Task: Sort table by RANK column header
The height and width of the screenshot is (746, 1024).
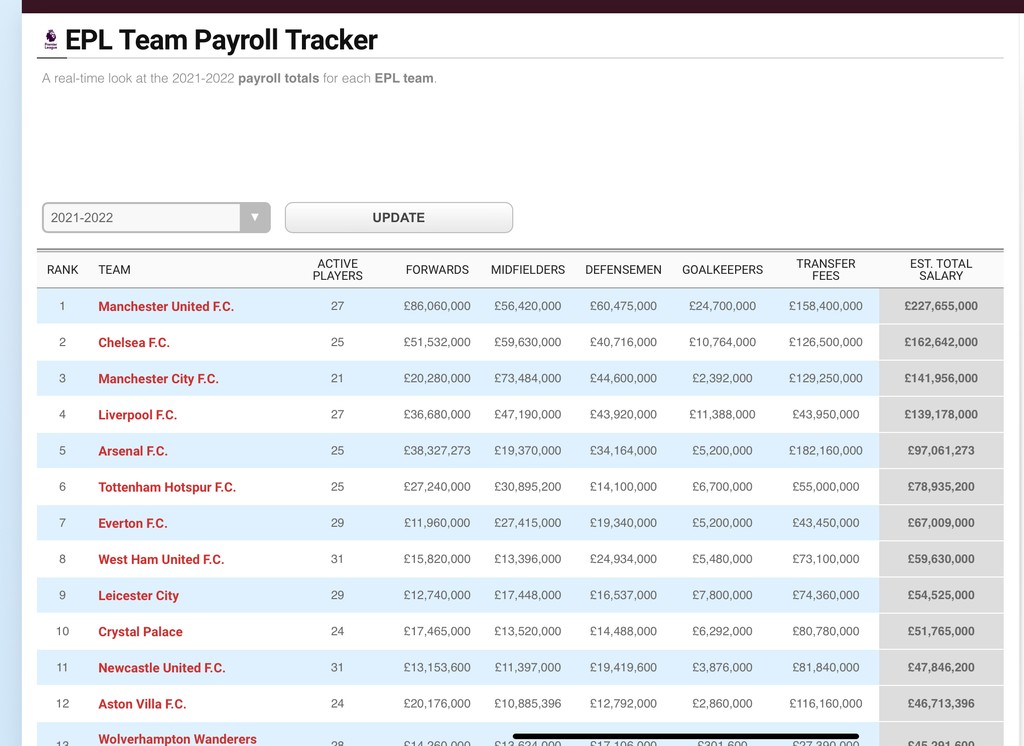Action: tap(63, 270)
